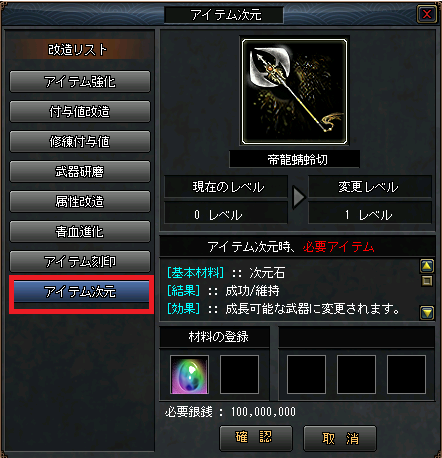442x458 pixels.
Task: Click the arrow between current and changed level
Action: [x=298, y=197]
